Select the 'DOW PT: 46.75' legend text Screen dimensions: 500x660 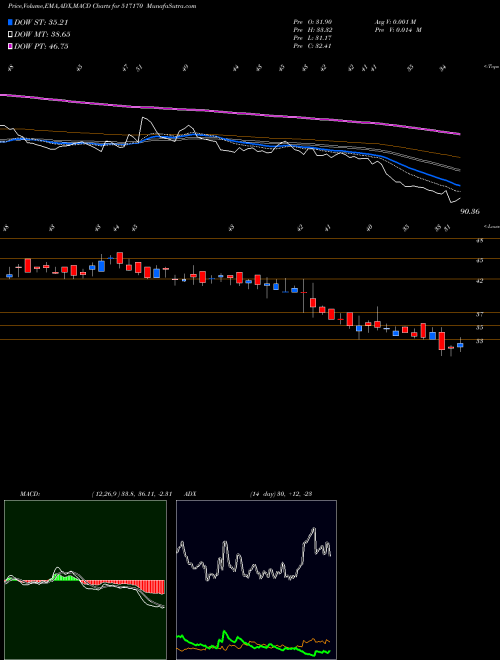[41, 46]
